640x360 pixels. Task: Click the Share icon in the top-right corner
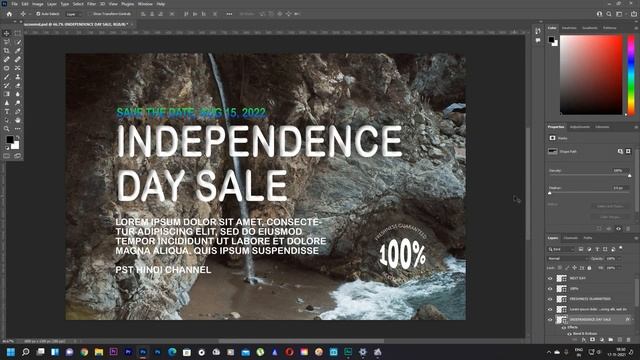pos(633,14)
